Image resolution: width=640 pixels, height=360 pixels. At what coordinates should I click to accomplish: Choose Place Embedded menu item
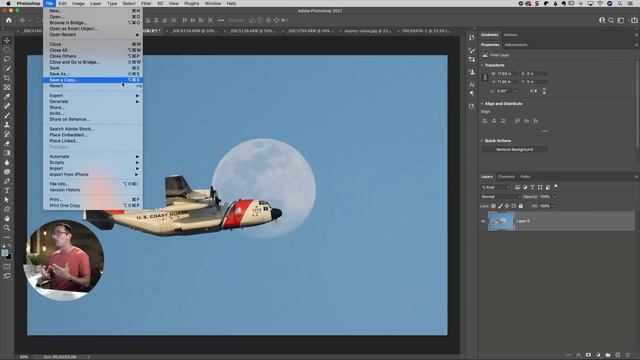click(93, 135)
